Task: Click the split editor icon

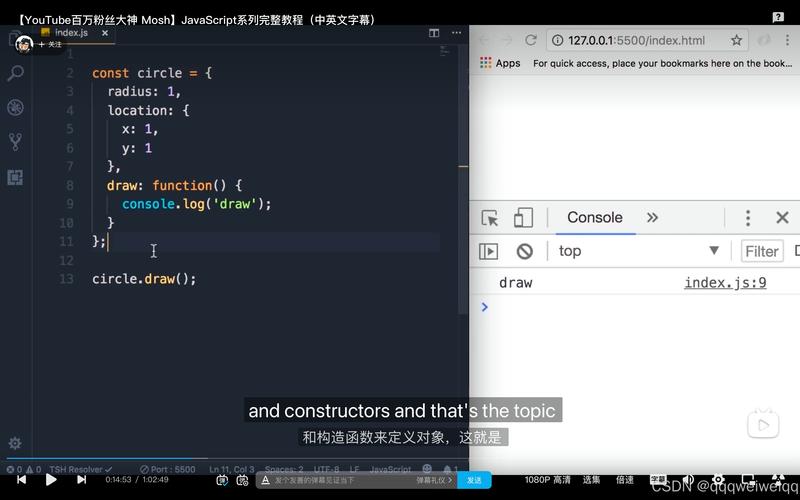Action: tap(434, 33)
